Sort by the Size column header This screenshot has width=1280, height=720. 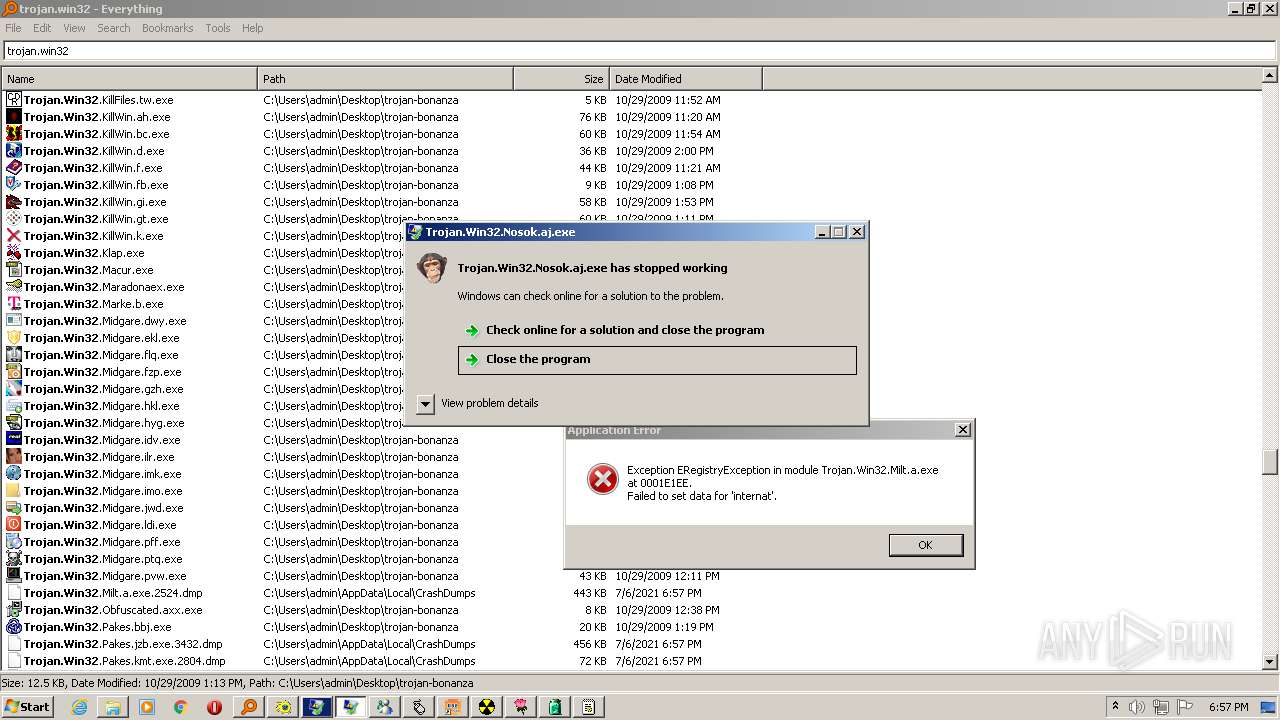click(561, 79)
